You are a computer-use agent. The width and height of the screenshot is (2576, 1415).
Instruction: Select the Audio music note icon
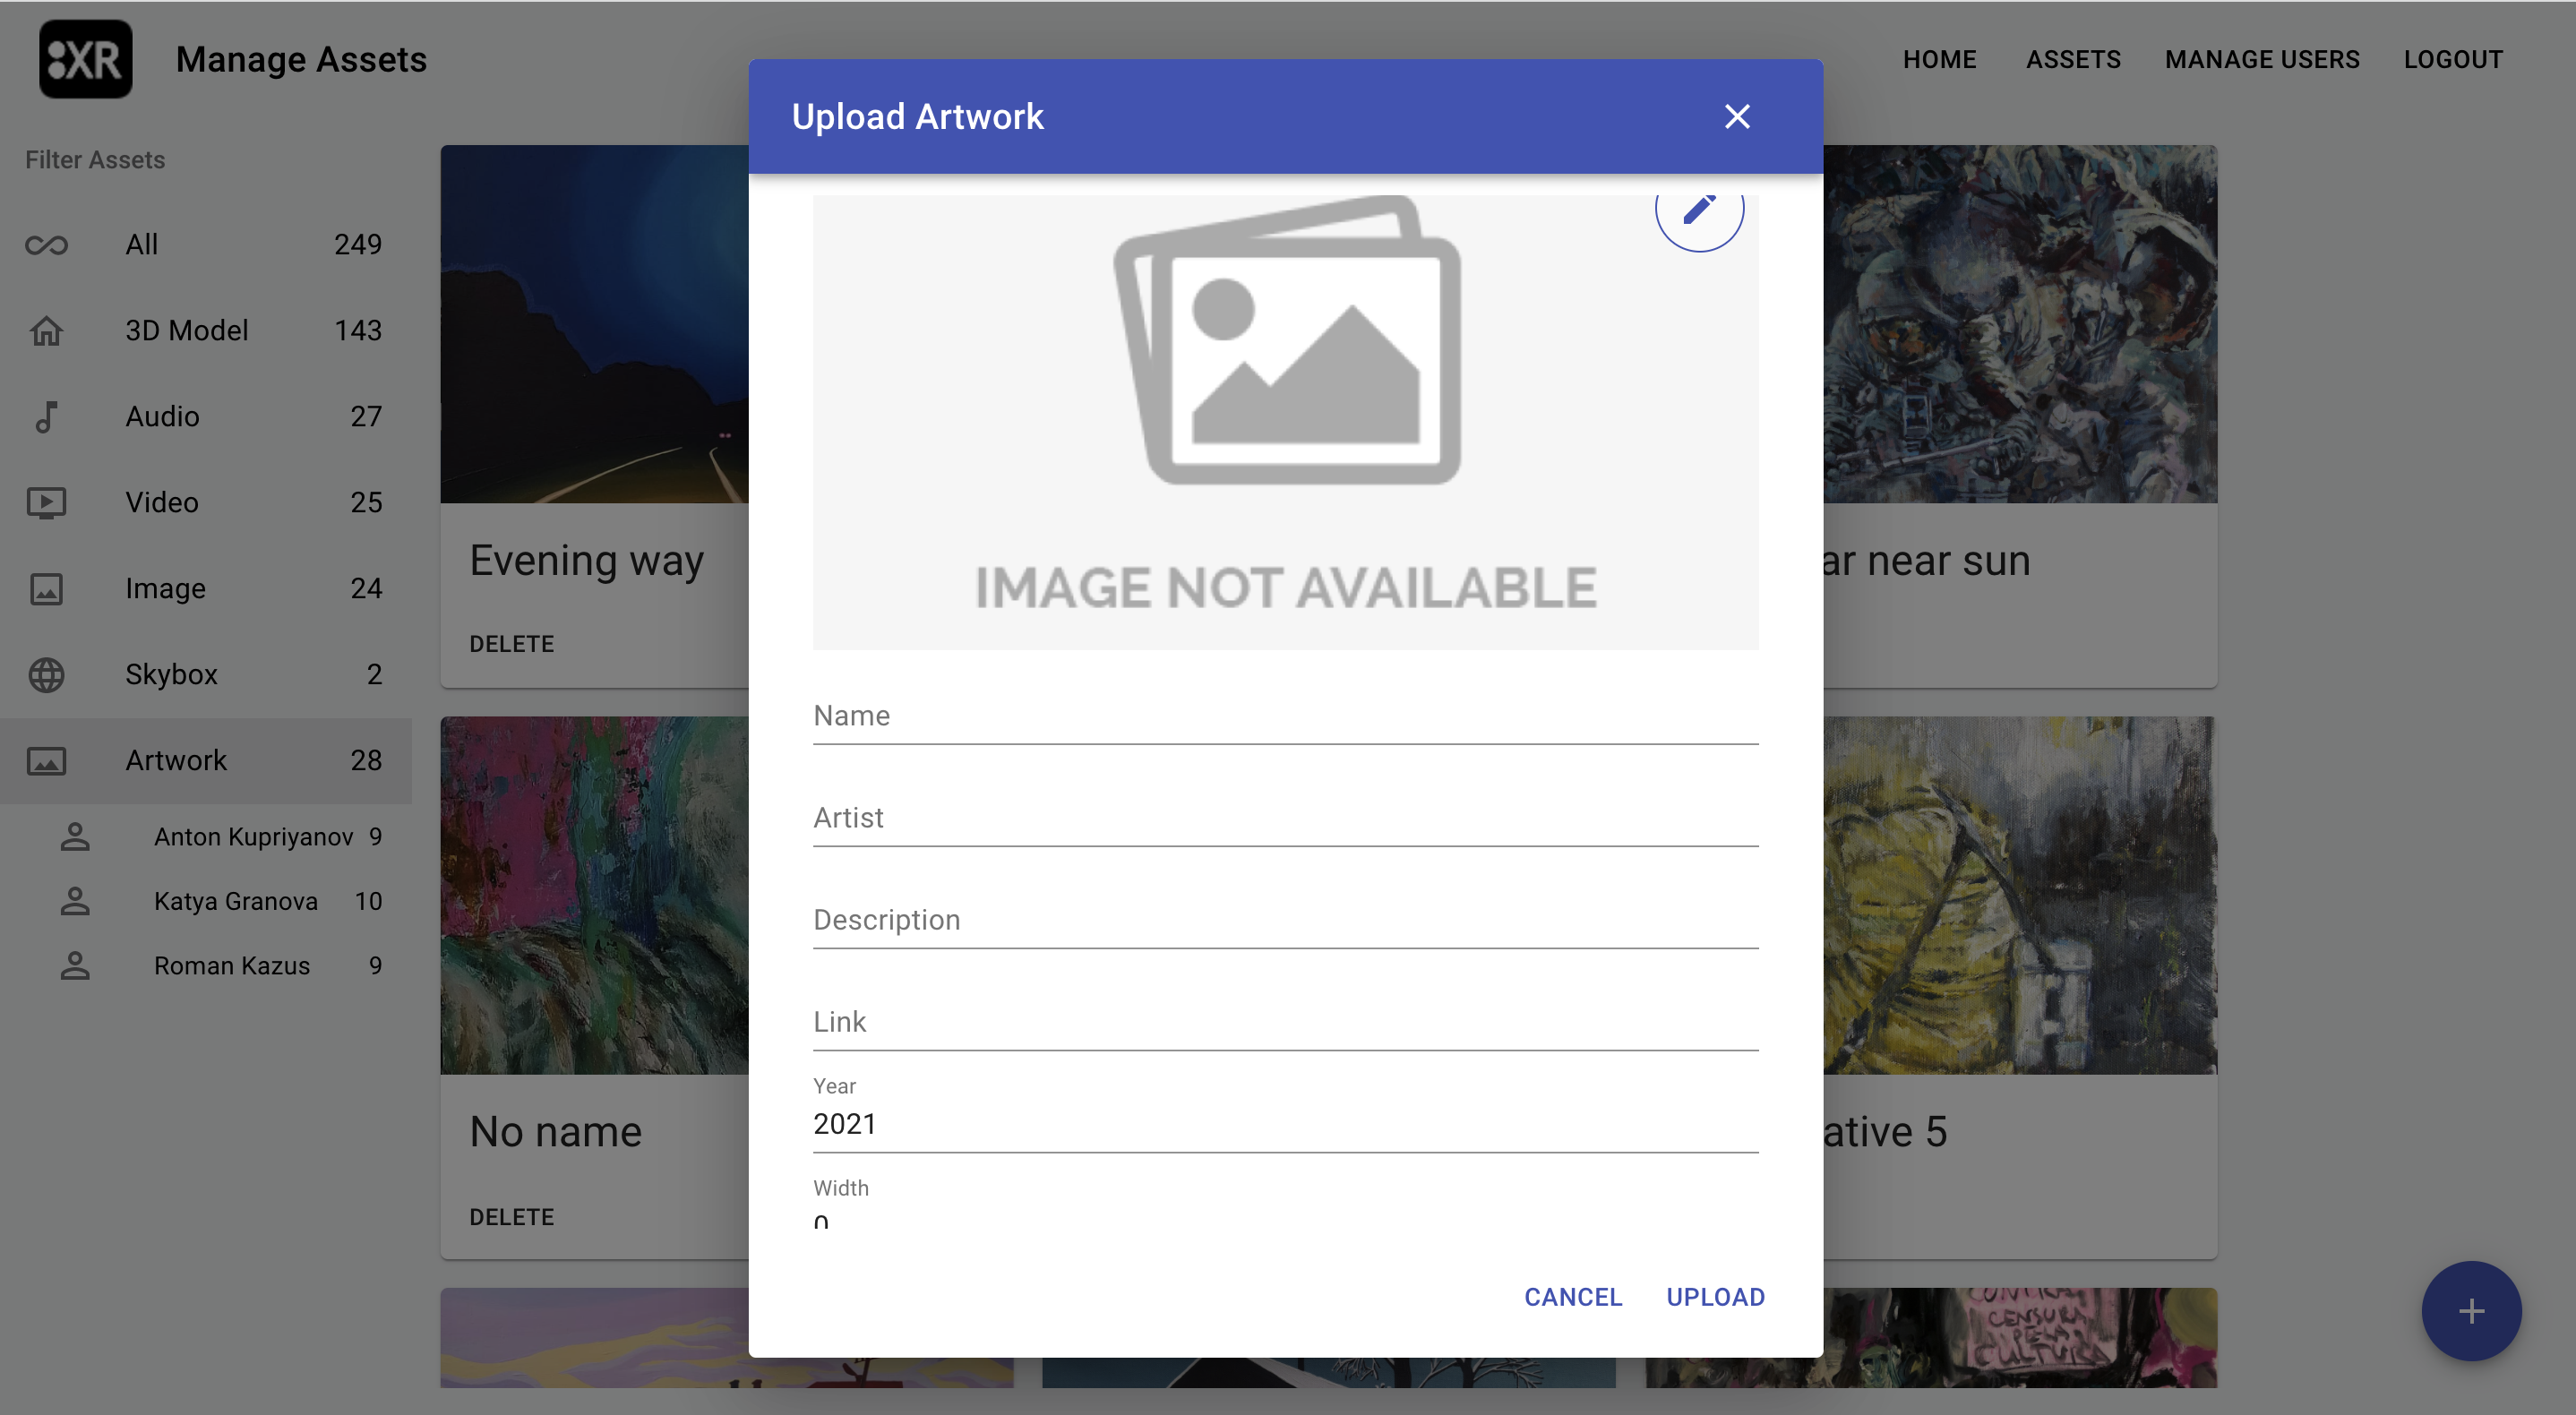[46, 417]
